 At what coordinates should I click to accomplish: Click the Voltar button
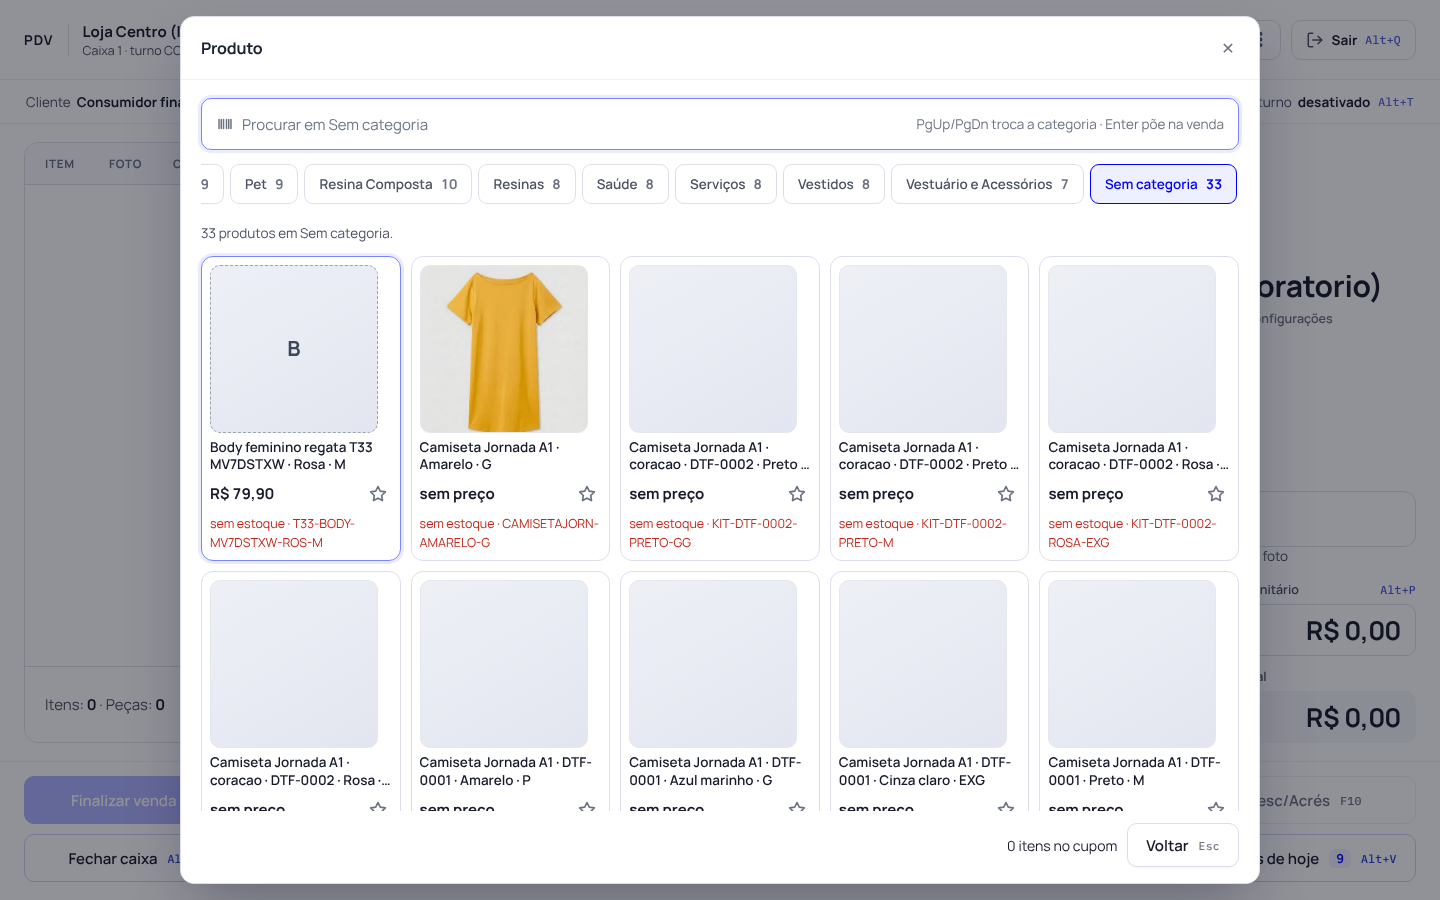[x=1183, y=846]
